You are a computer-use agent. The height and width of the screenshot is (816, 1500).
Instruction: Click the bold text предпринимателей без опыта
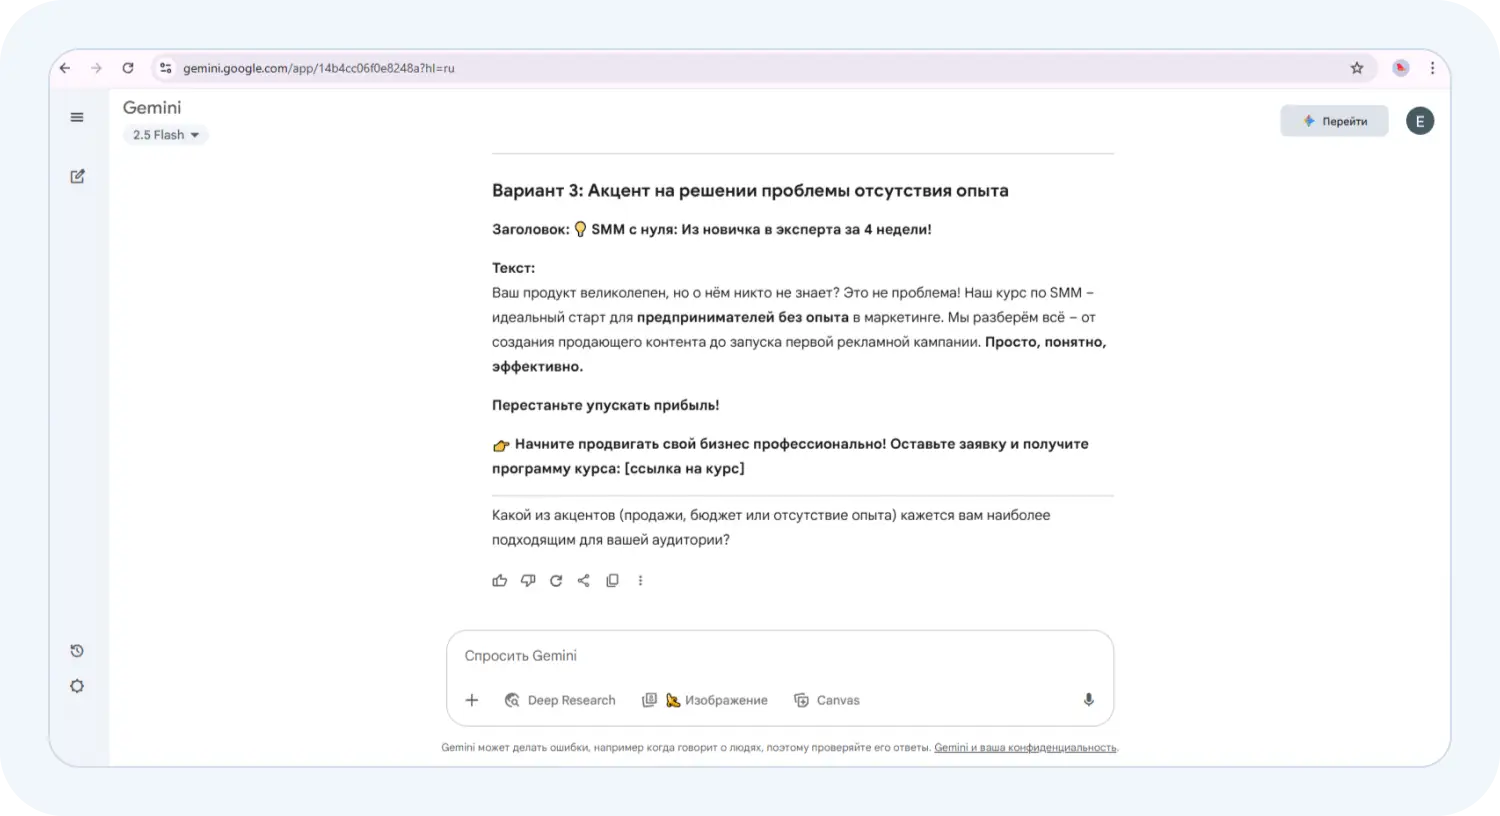click(743, 317)
